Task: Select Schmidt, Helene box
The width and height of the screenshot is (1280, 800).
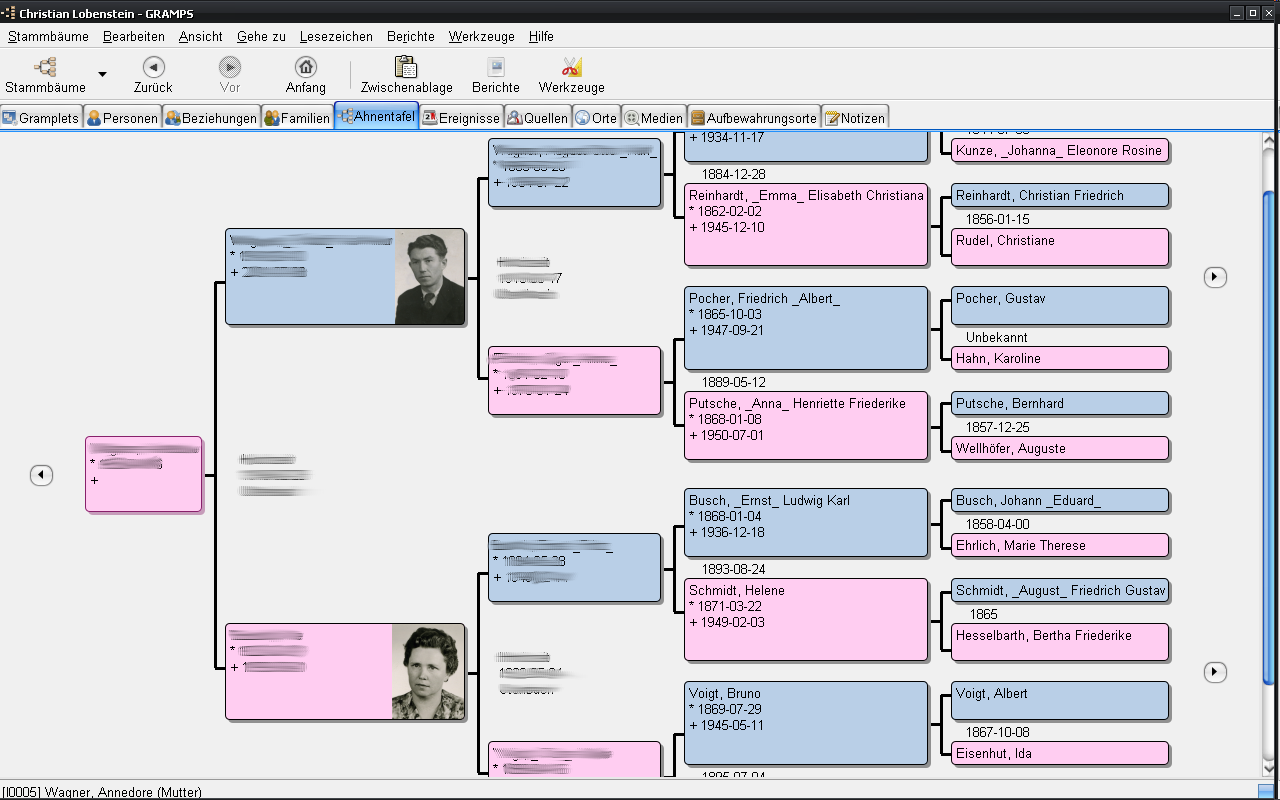Action: click(806, 619)
